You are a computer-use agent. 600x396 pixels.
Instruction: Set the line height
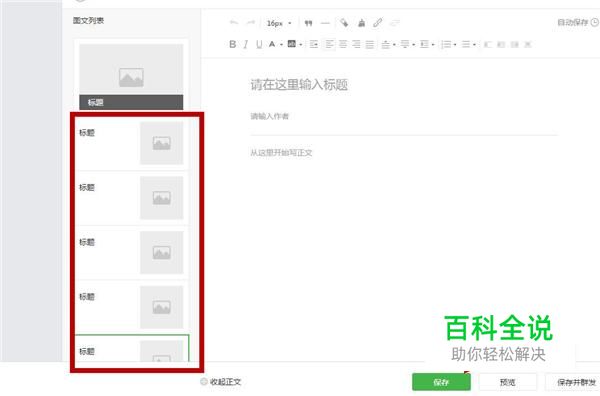tap(424, 44)
